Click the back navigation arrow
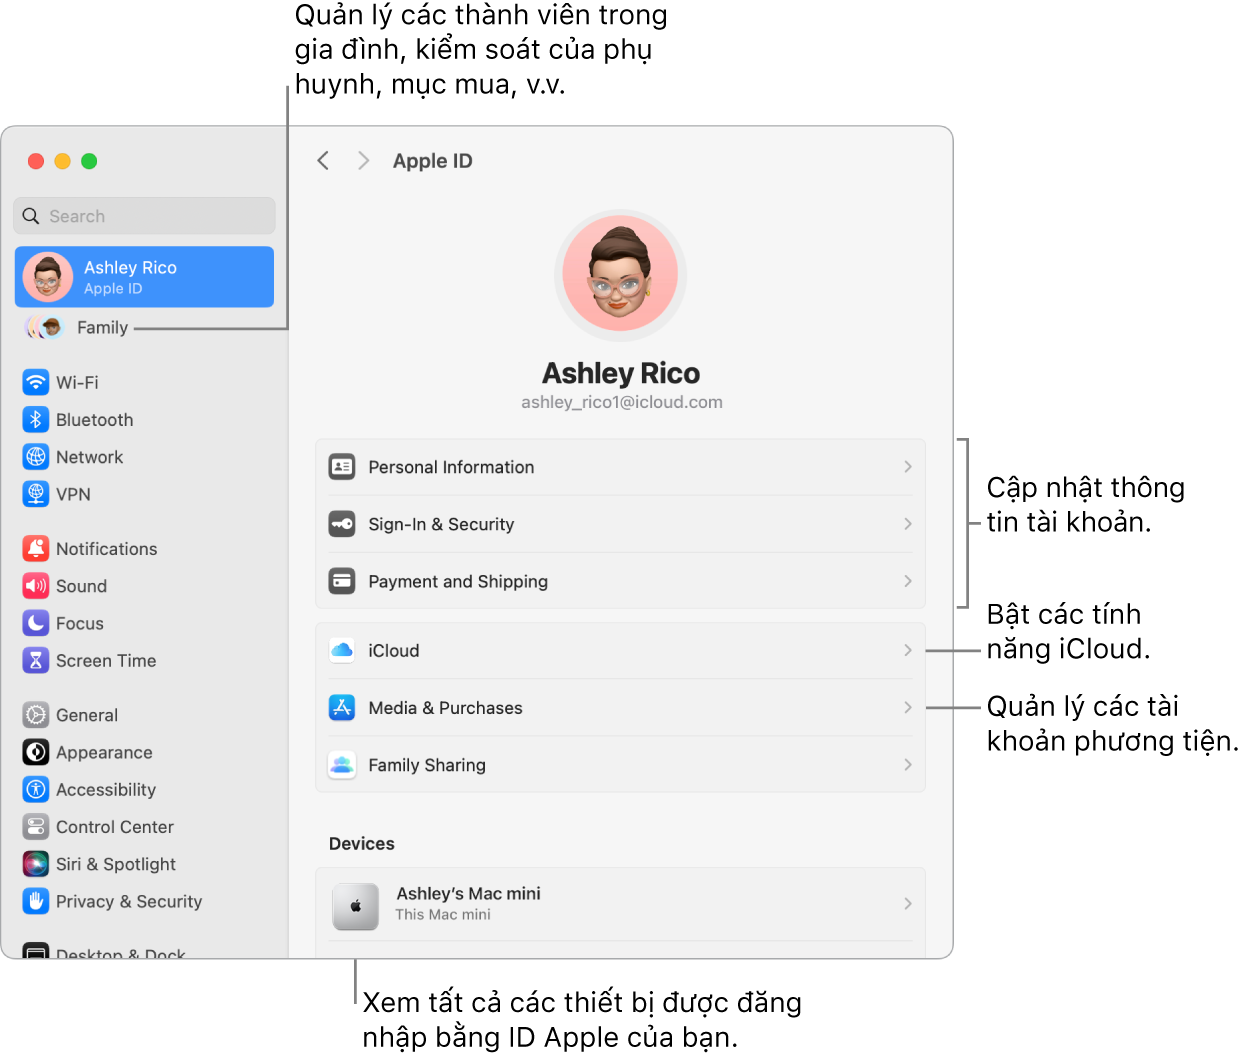This screenshot has width=1245, height=1059. point(323,160)
